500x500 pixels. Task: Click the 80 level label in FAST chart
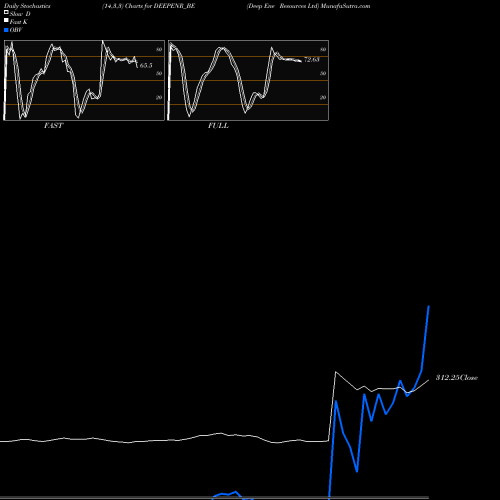coord(159,49)
